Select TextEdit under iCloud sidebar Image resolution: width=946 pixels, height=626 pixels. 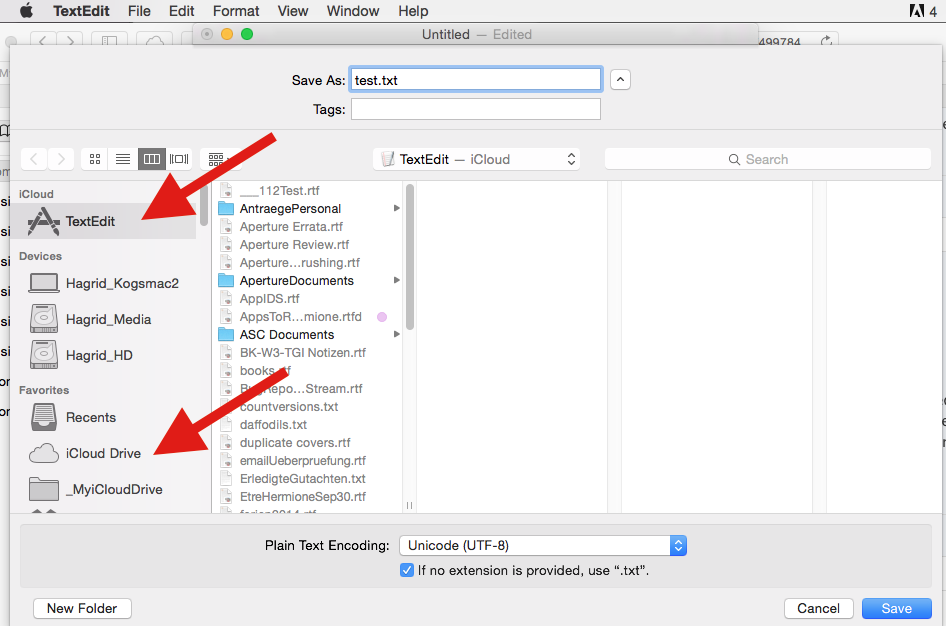tap(104, 221)
